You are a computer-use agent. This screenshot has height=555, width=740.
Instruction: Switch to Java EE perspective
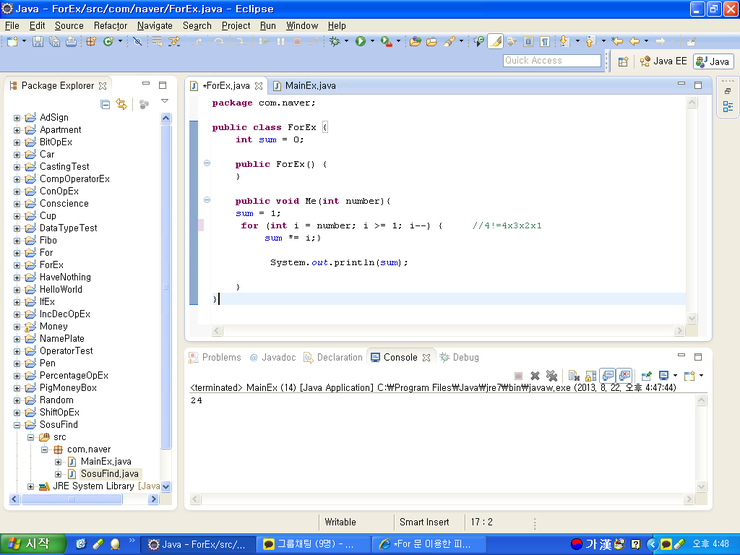[663, 62]
